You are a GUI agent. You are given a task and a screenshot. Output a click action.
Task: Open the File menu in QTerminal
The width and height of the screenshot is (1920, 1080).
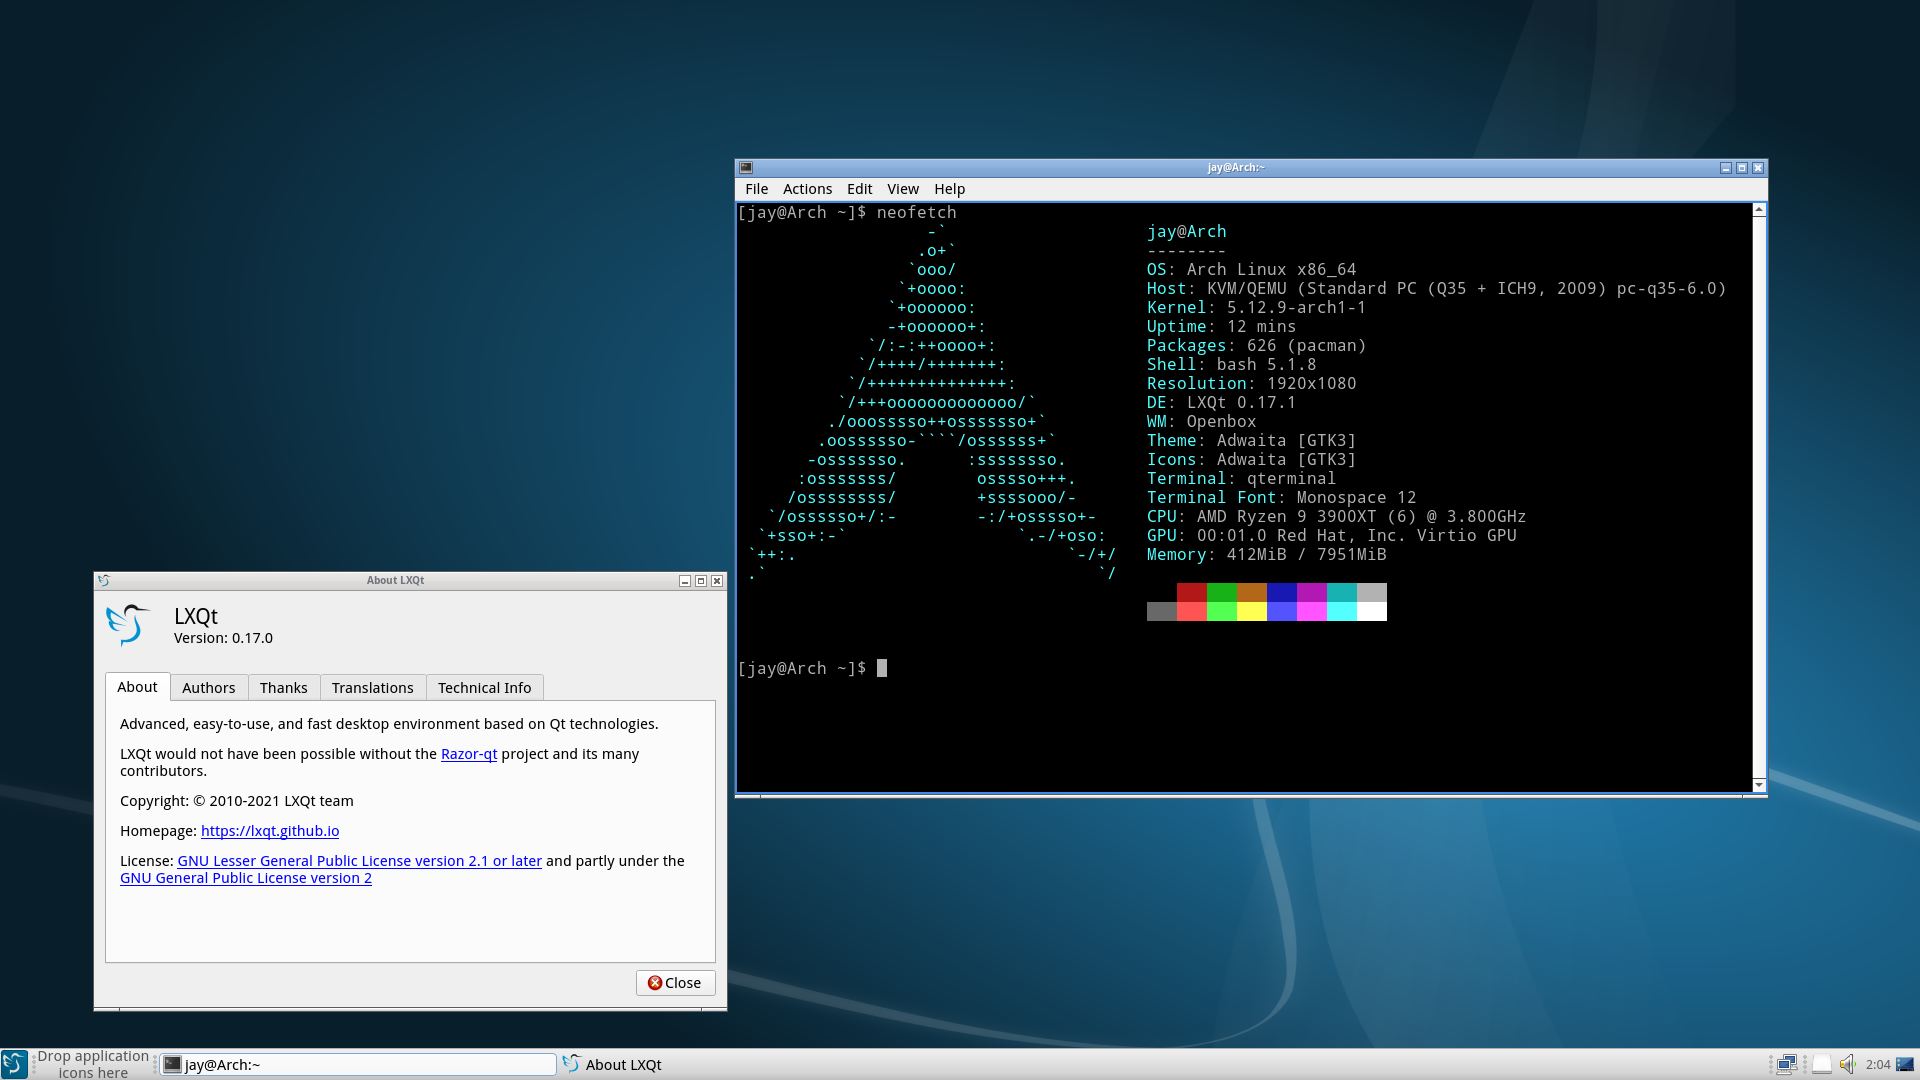[x=756, y=189]
